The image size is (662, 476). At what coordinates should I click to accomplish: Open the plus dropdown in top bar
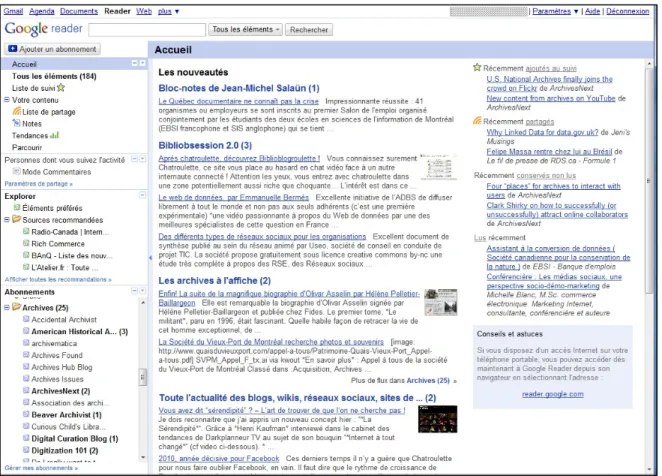pyautogui.click(x=177, y=11)
